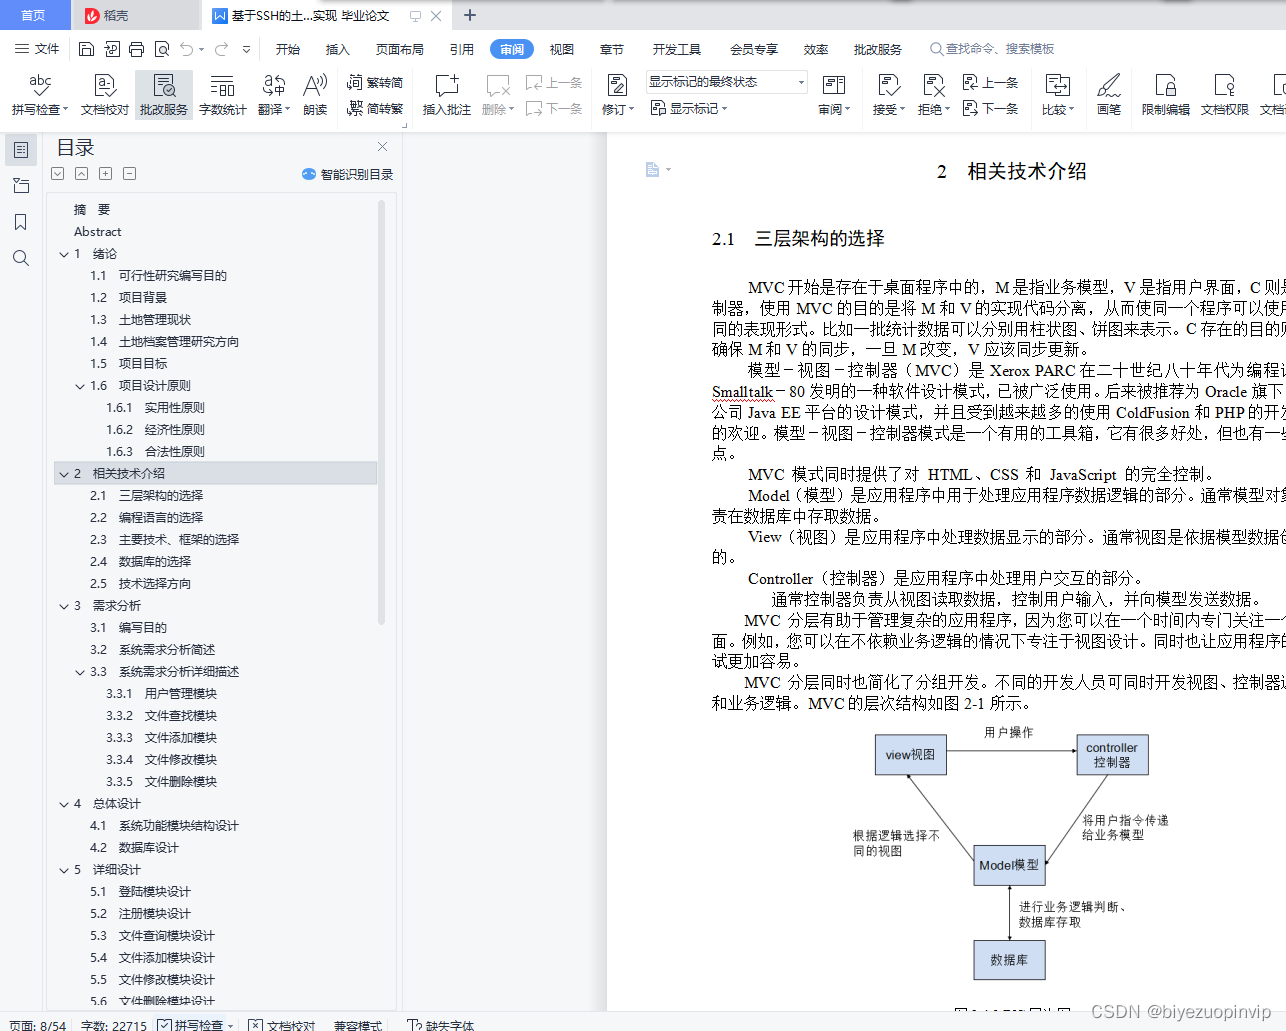Open a new document tab with plus
The image size is (1286, 1031).
(470, 15)
